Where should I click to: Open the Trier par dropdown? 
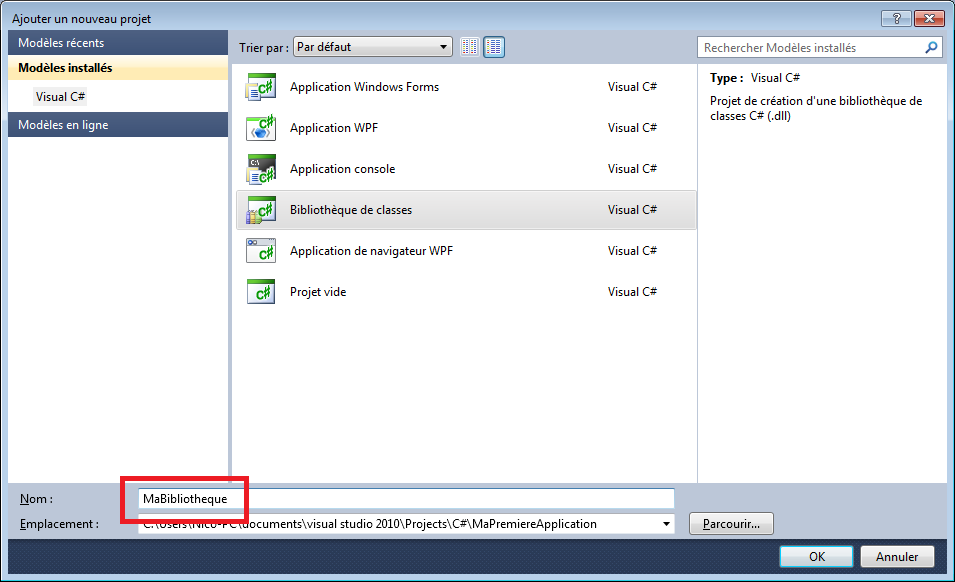click(x=372, y=47)
